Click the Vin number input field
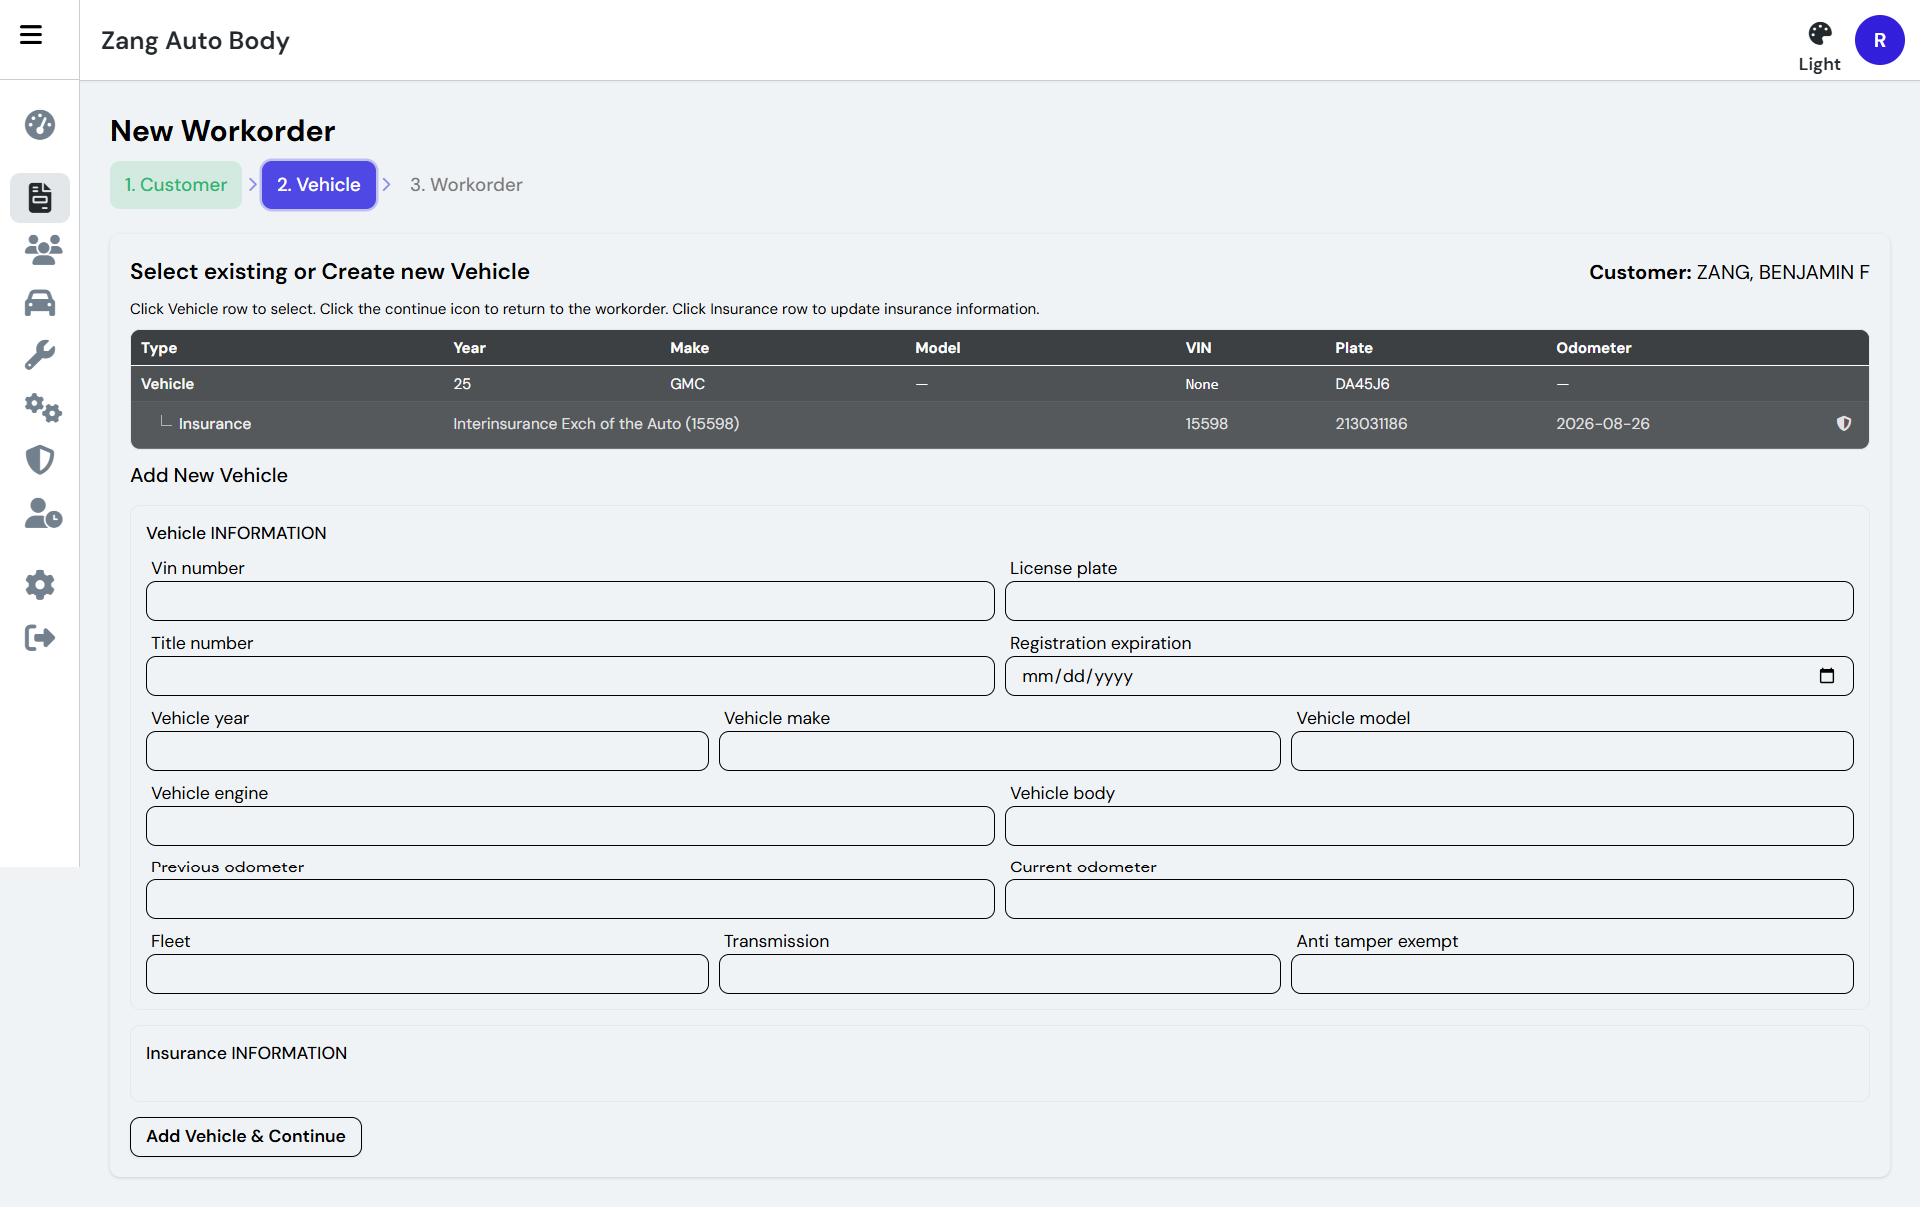This screenshot has height=1207, width=1920. click(570, 601)
